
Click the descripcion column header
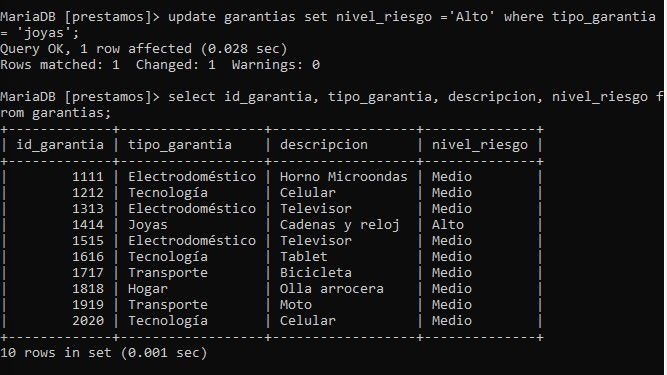tap(324, 145)
